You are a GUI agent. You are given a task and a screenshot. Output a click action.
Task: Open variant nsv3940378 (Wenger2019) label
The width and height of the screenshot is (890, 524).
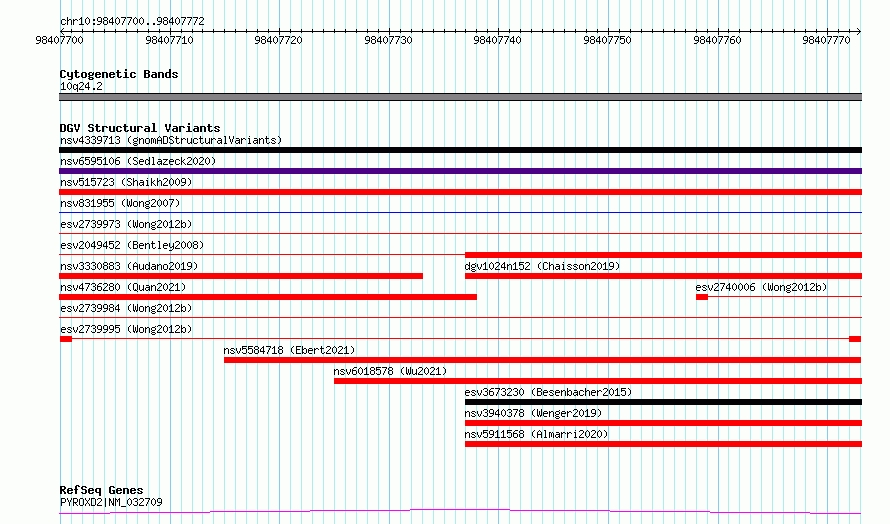pyautogui.click(x=533, y=413)
